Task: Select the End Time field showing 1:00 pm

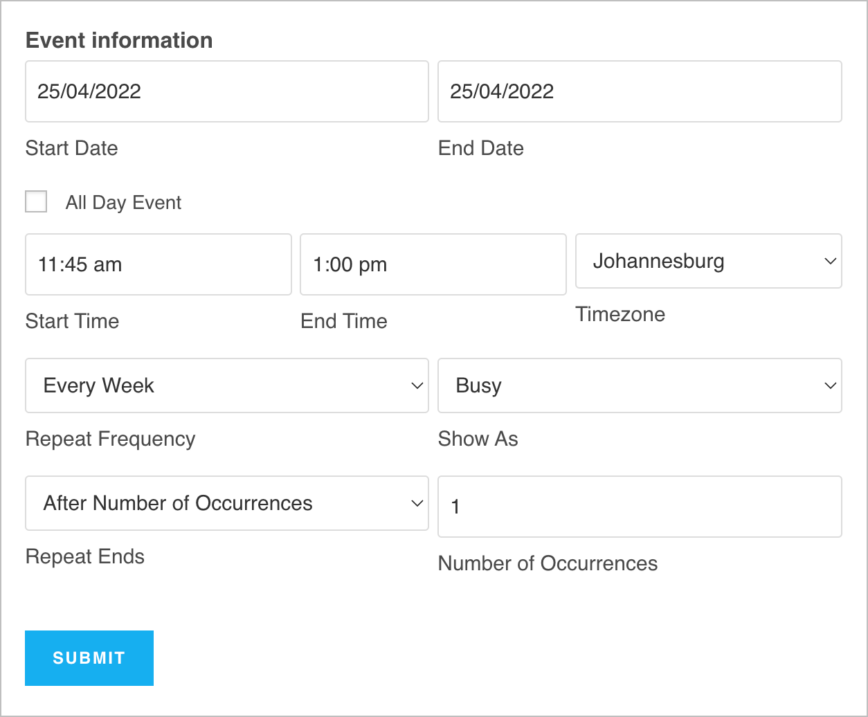Action: (433, 264)
